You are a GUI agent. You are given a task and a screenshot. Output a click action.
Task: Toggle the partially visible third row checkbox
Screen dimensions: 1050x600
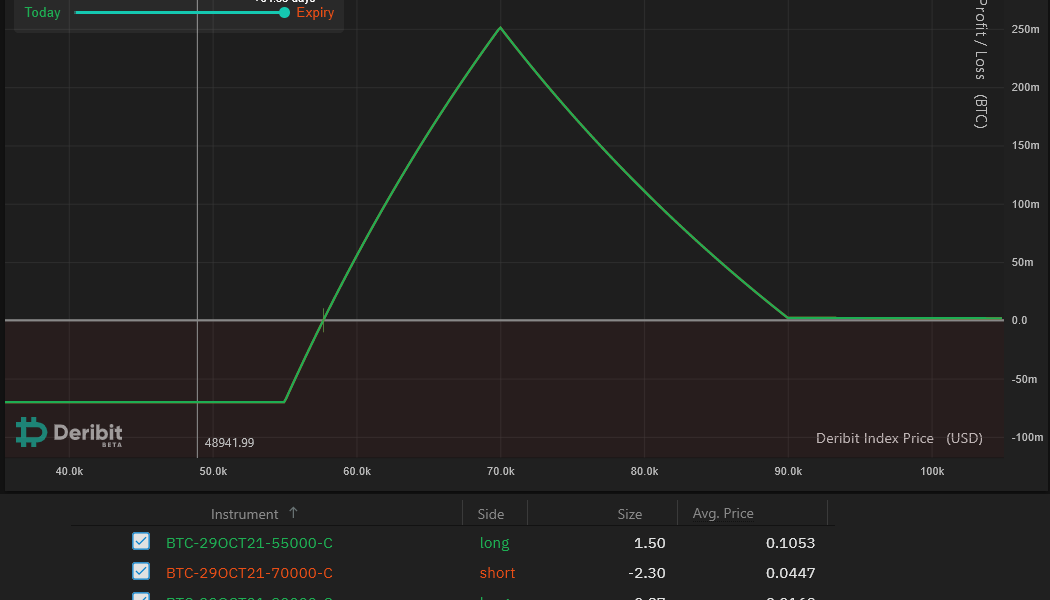tap(141, 597)
